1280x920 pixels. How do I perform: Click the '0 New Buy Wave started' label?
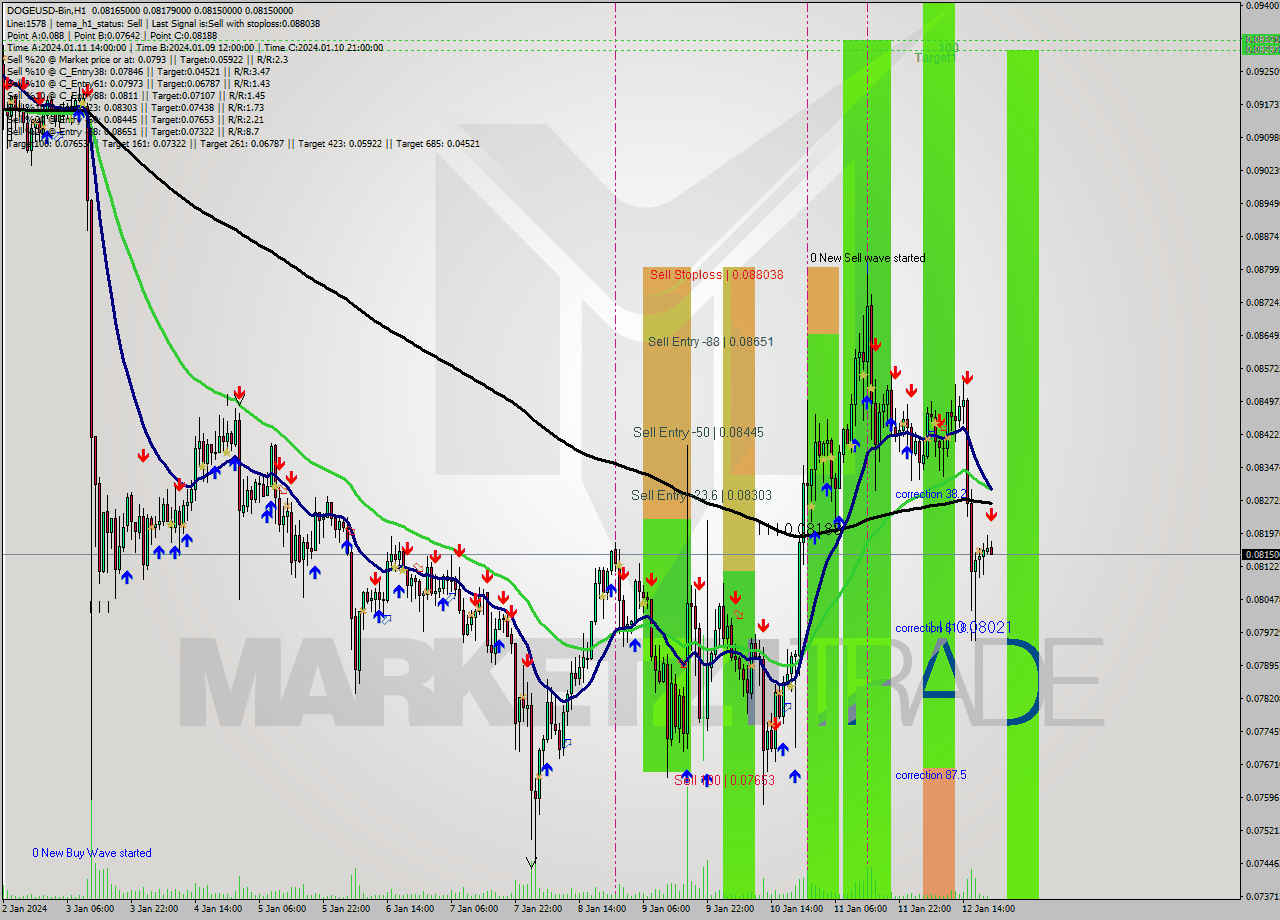92,853
